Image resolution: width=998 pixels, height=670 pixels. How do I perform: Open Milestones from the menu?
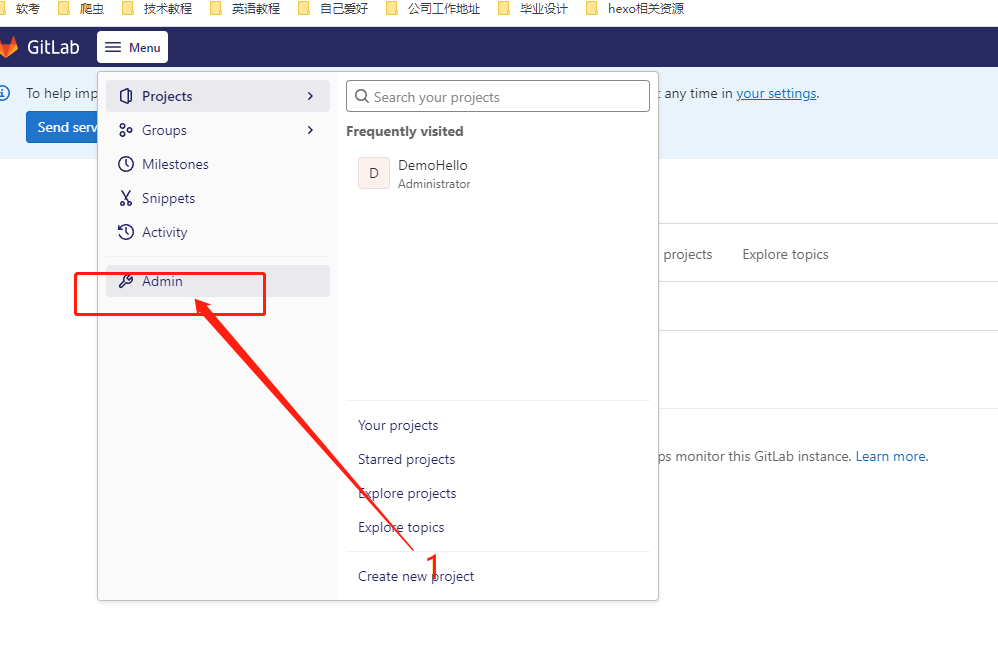tap(218, 164)
